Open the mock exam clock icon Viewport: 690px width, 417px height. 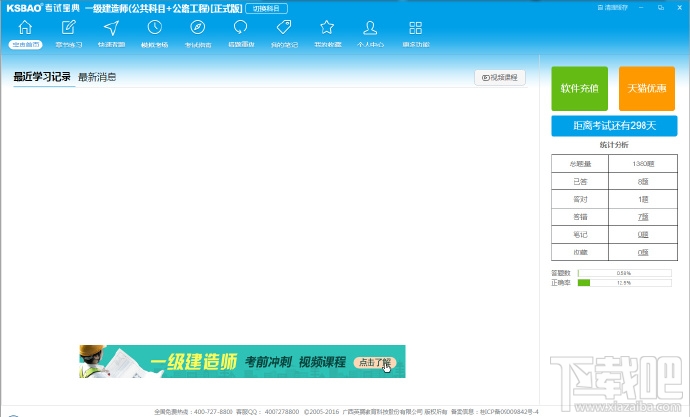coord(154,28)
